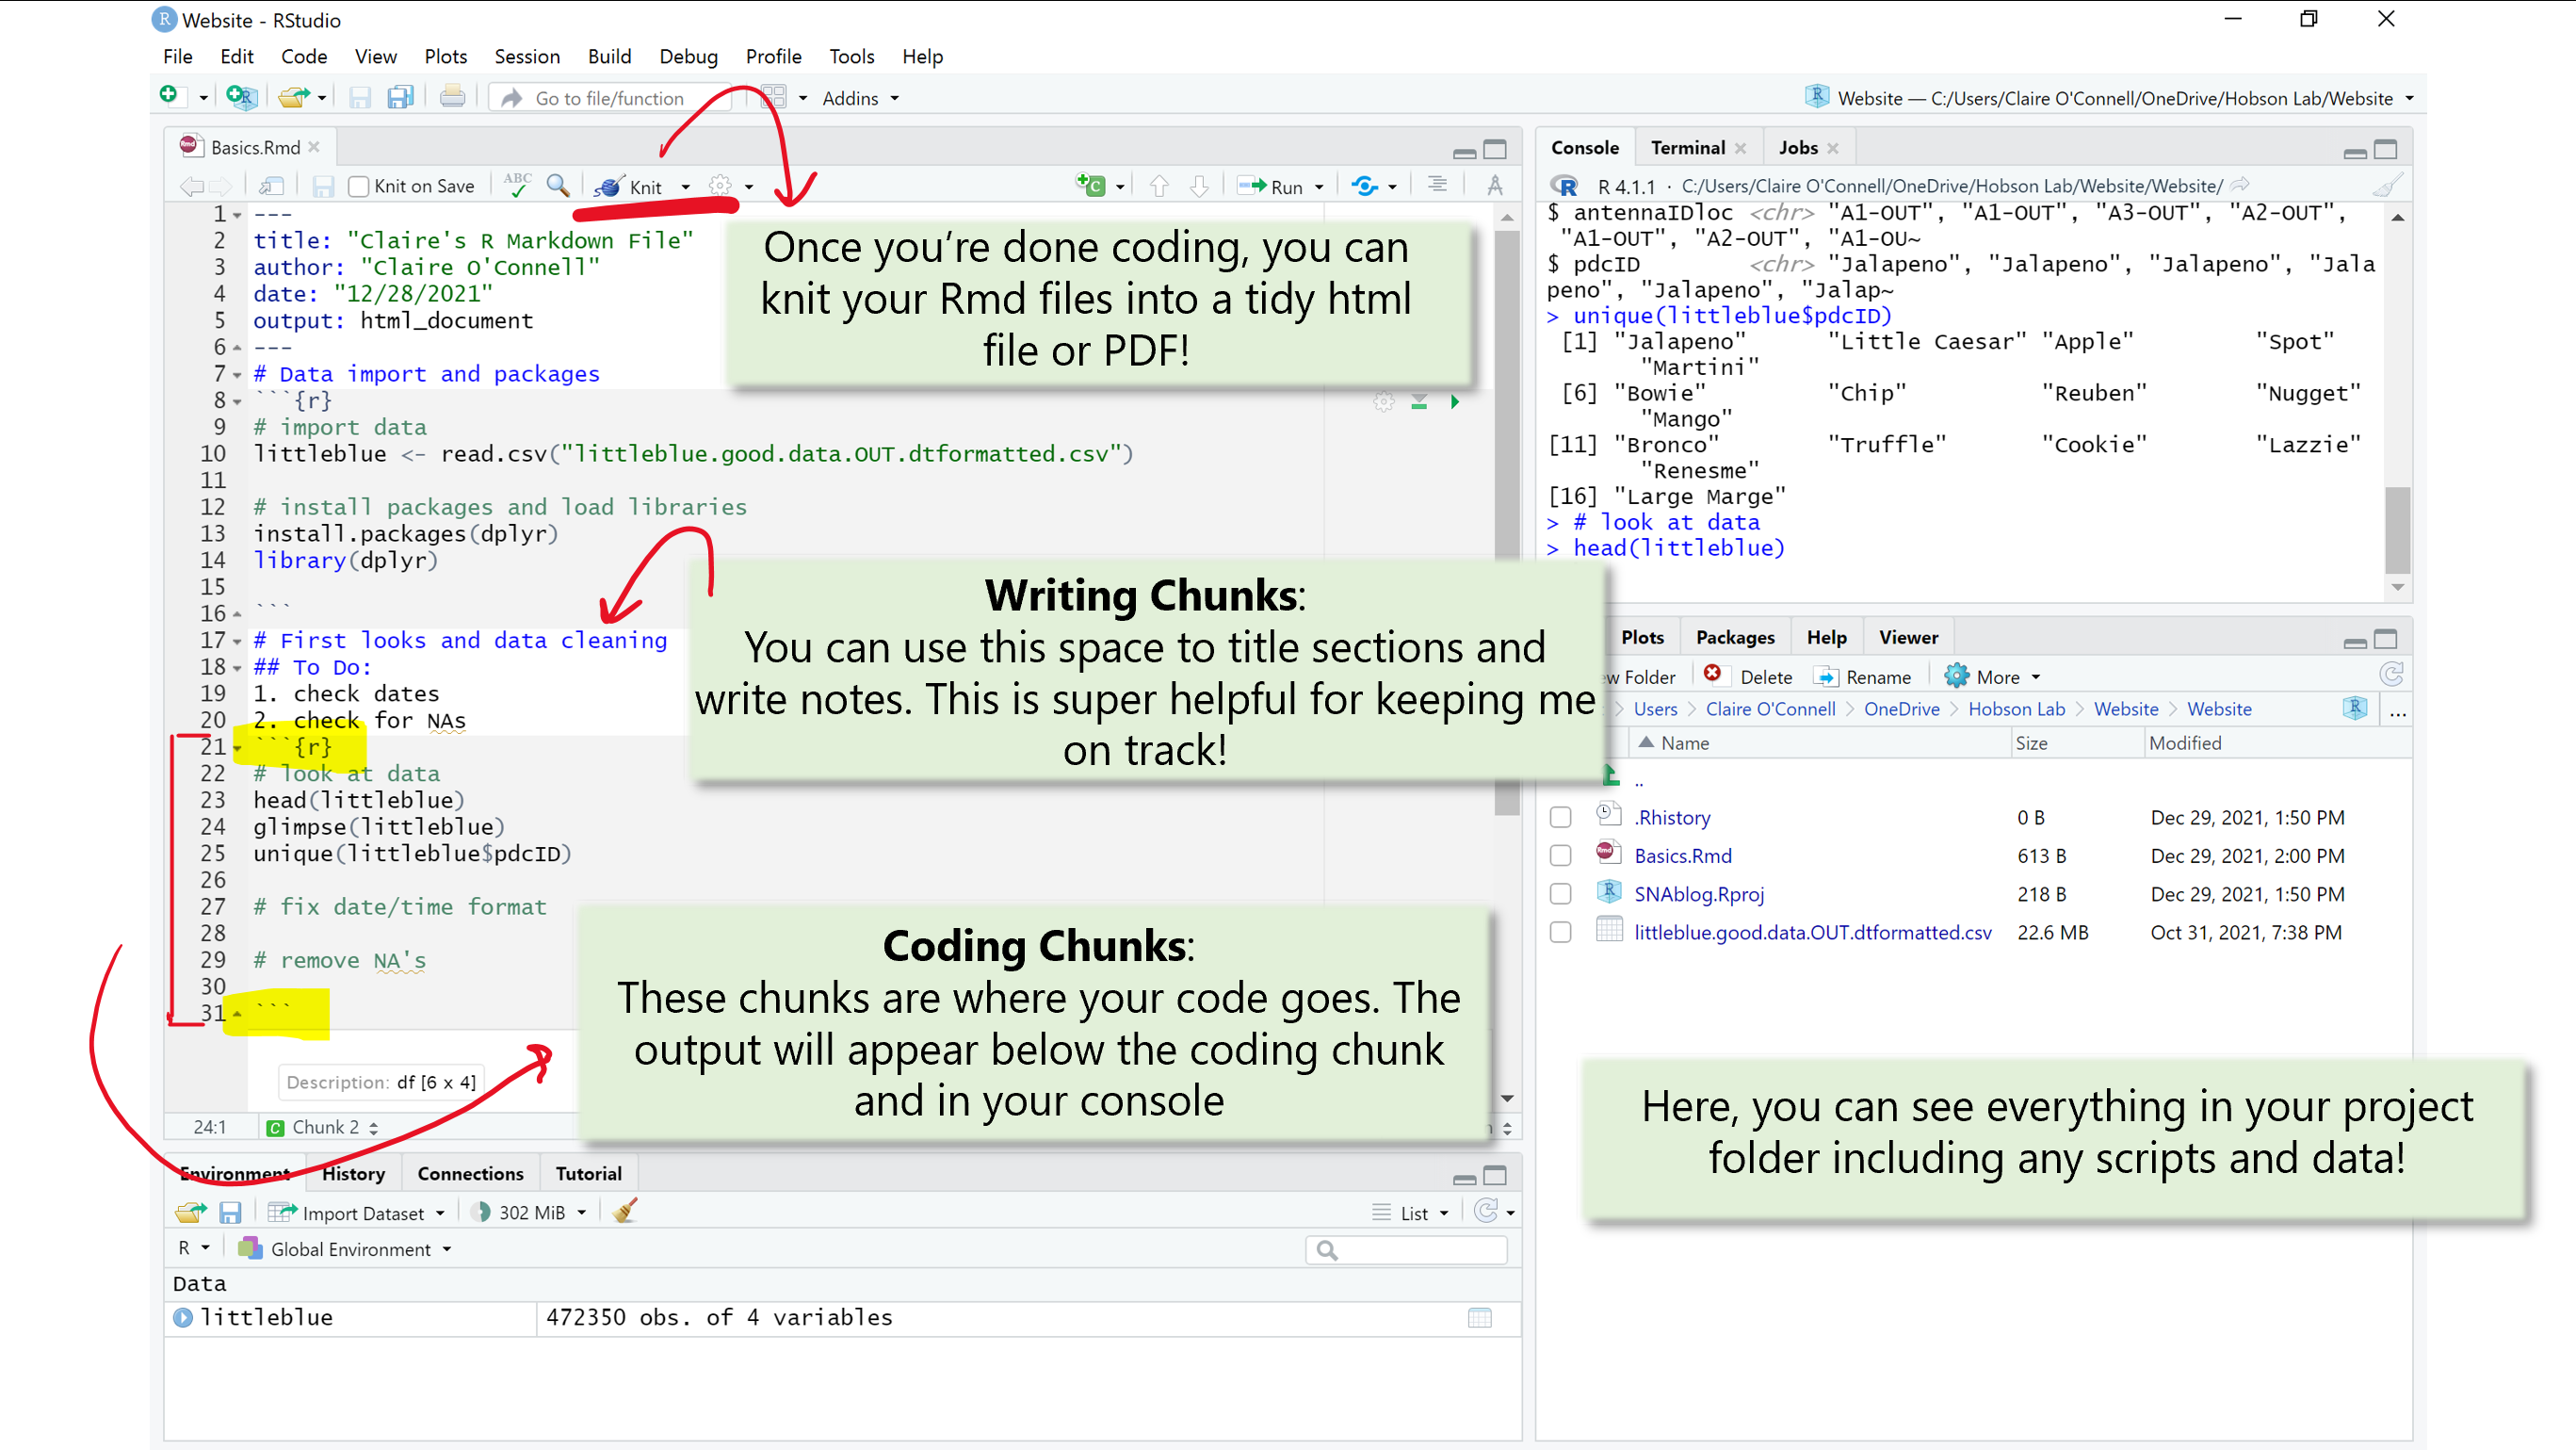Open the More dropdown in Files pane
This screenshot has width=2576, height=1450.
1993,676
